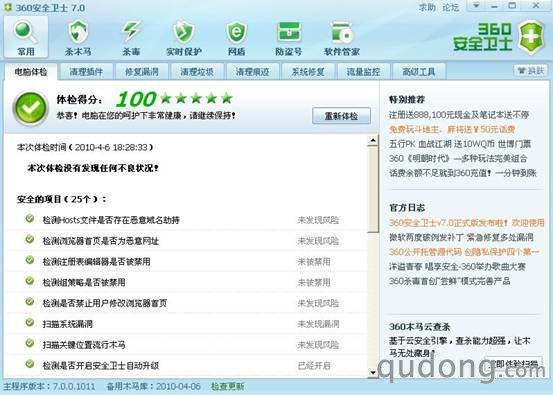Image resolution: width=553 pixels, height=395 pixels.
Task: Open the 360安全卫士v7.0正式版发布 log link
Action: (x=467, y=223)
